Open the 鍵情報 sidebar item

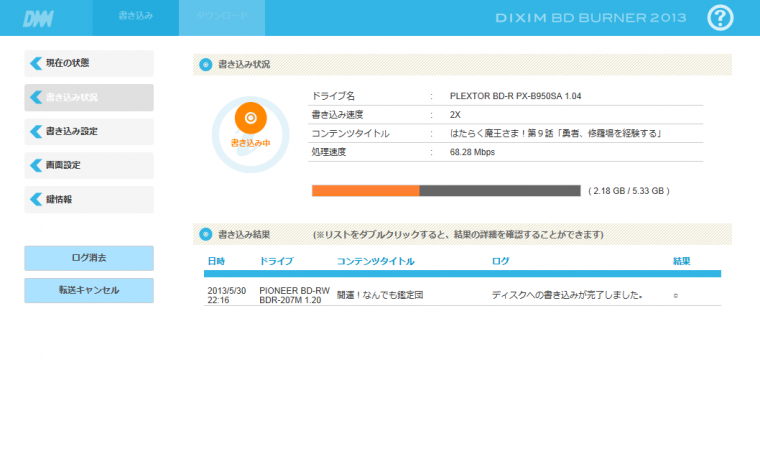[89, 199]
